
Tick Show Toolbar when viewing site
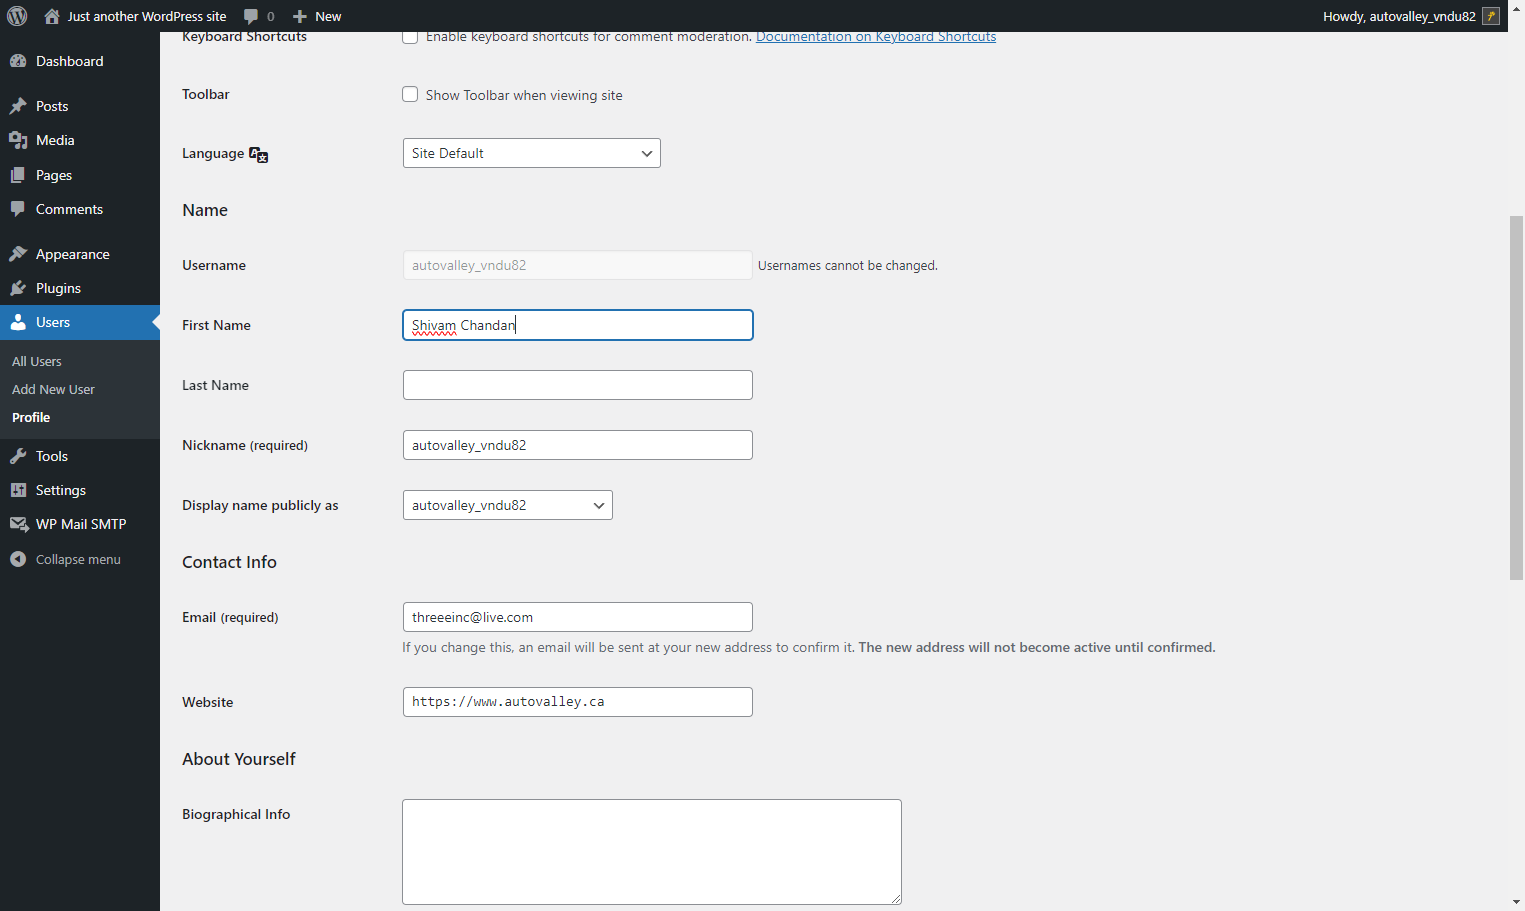click(x=410, y=94)
